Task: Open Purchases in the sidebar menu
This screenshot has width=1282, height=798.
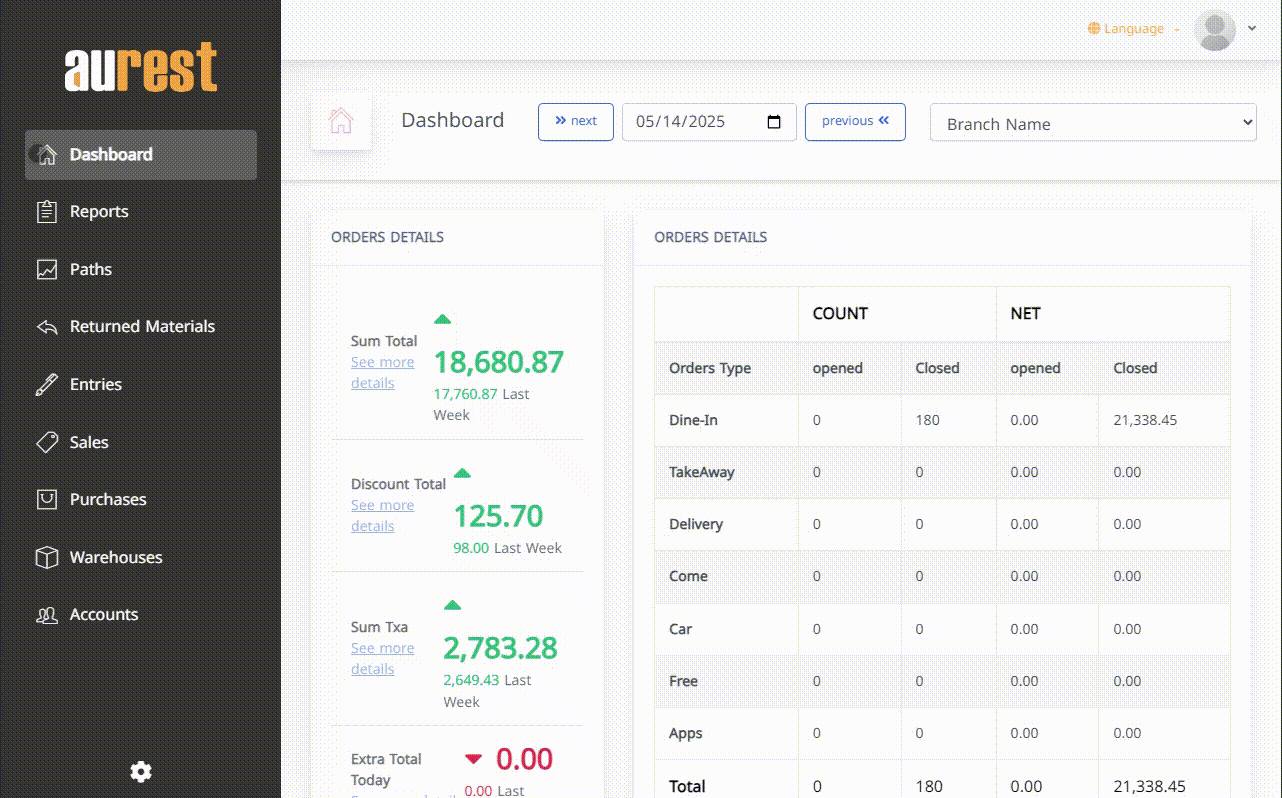Action: coord(108,499)
